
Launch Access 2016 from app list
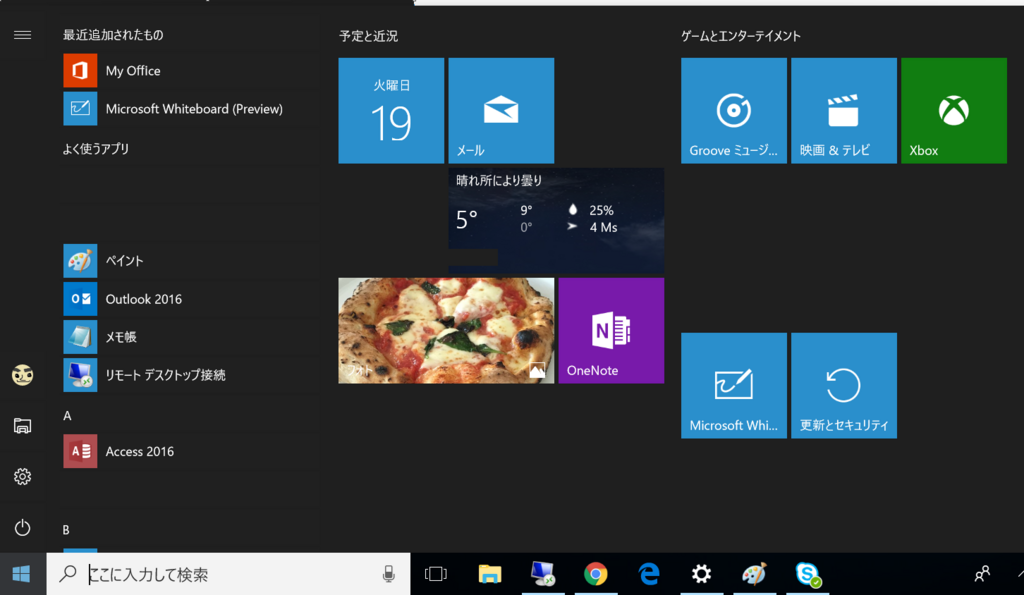tap(191, 451)
